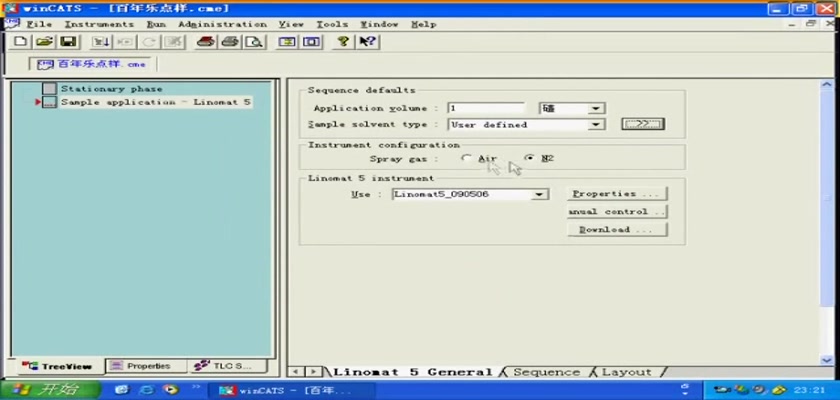840x400 pixels.
Task: Switch to the Layout tab
Action: [x=627, y=372]
